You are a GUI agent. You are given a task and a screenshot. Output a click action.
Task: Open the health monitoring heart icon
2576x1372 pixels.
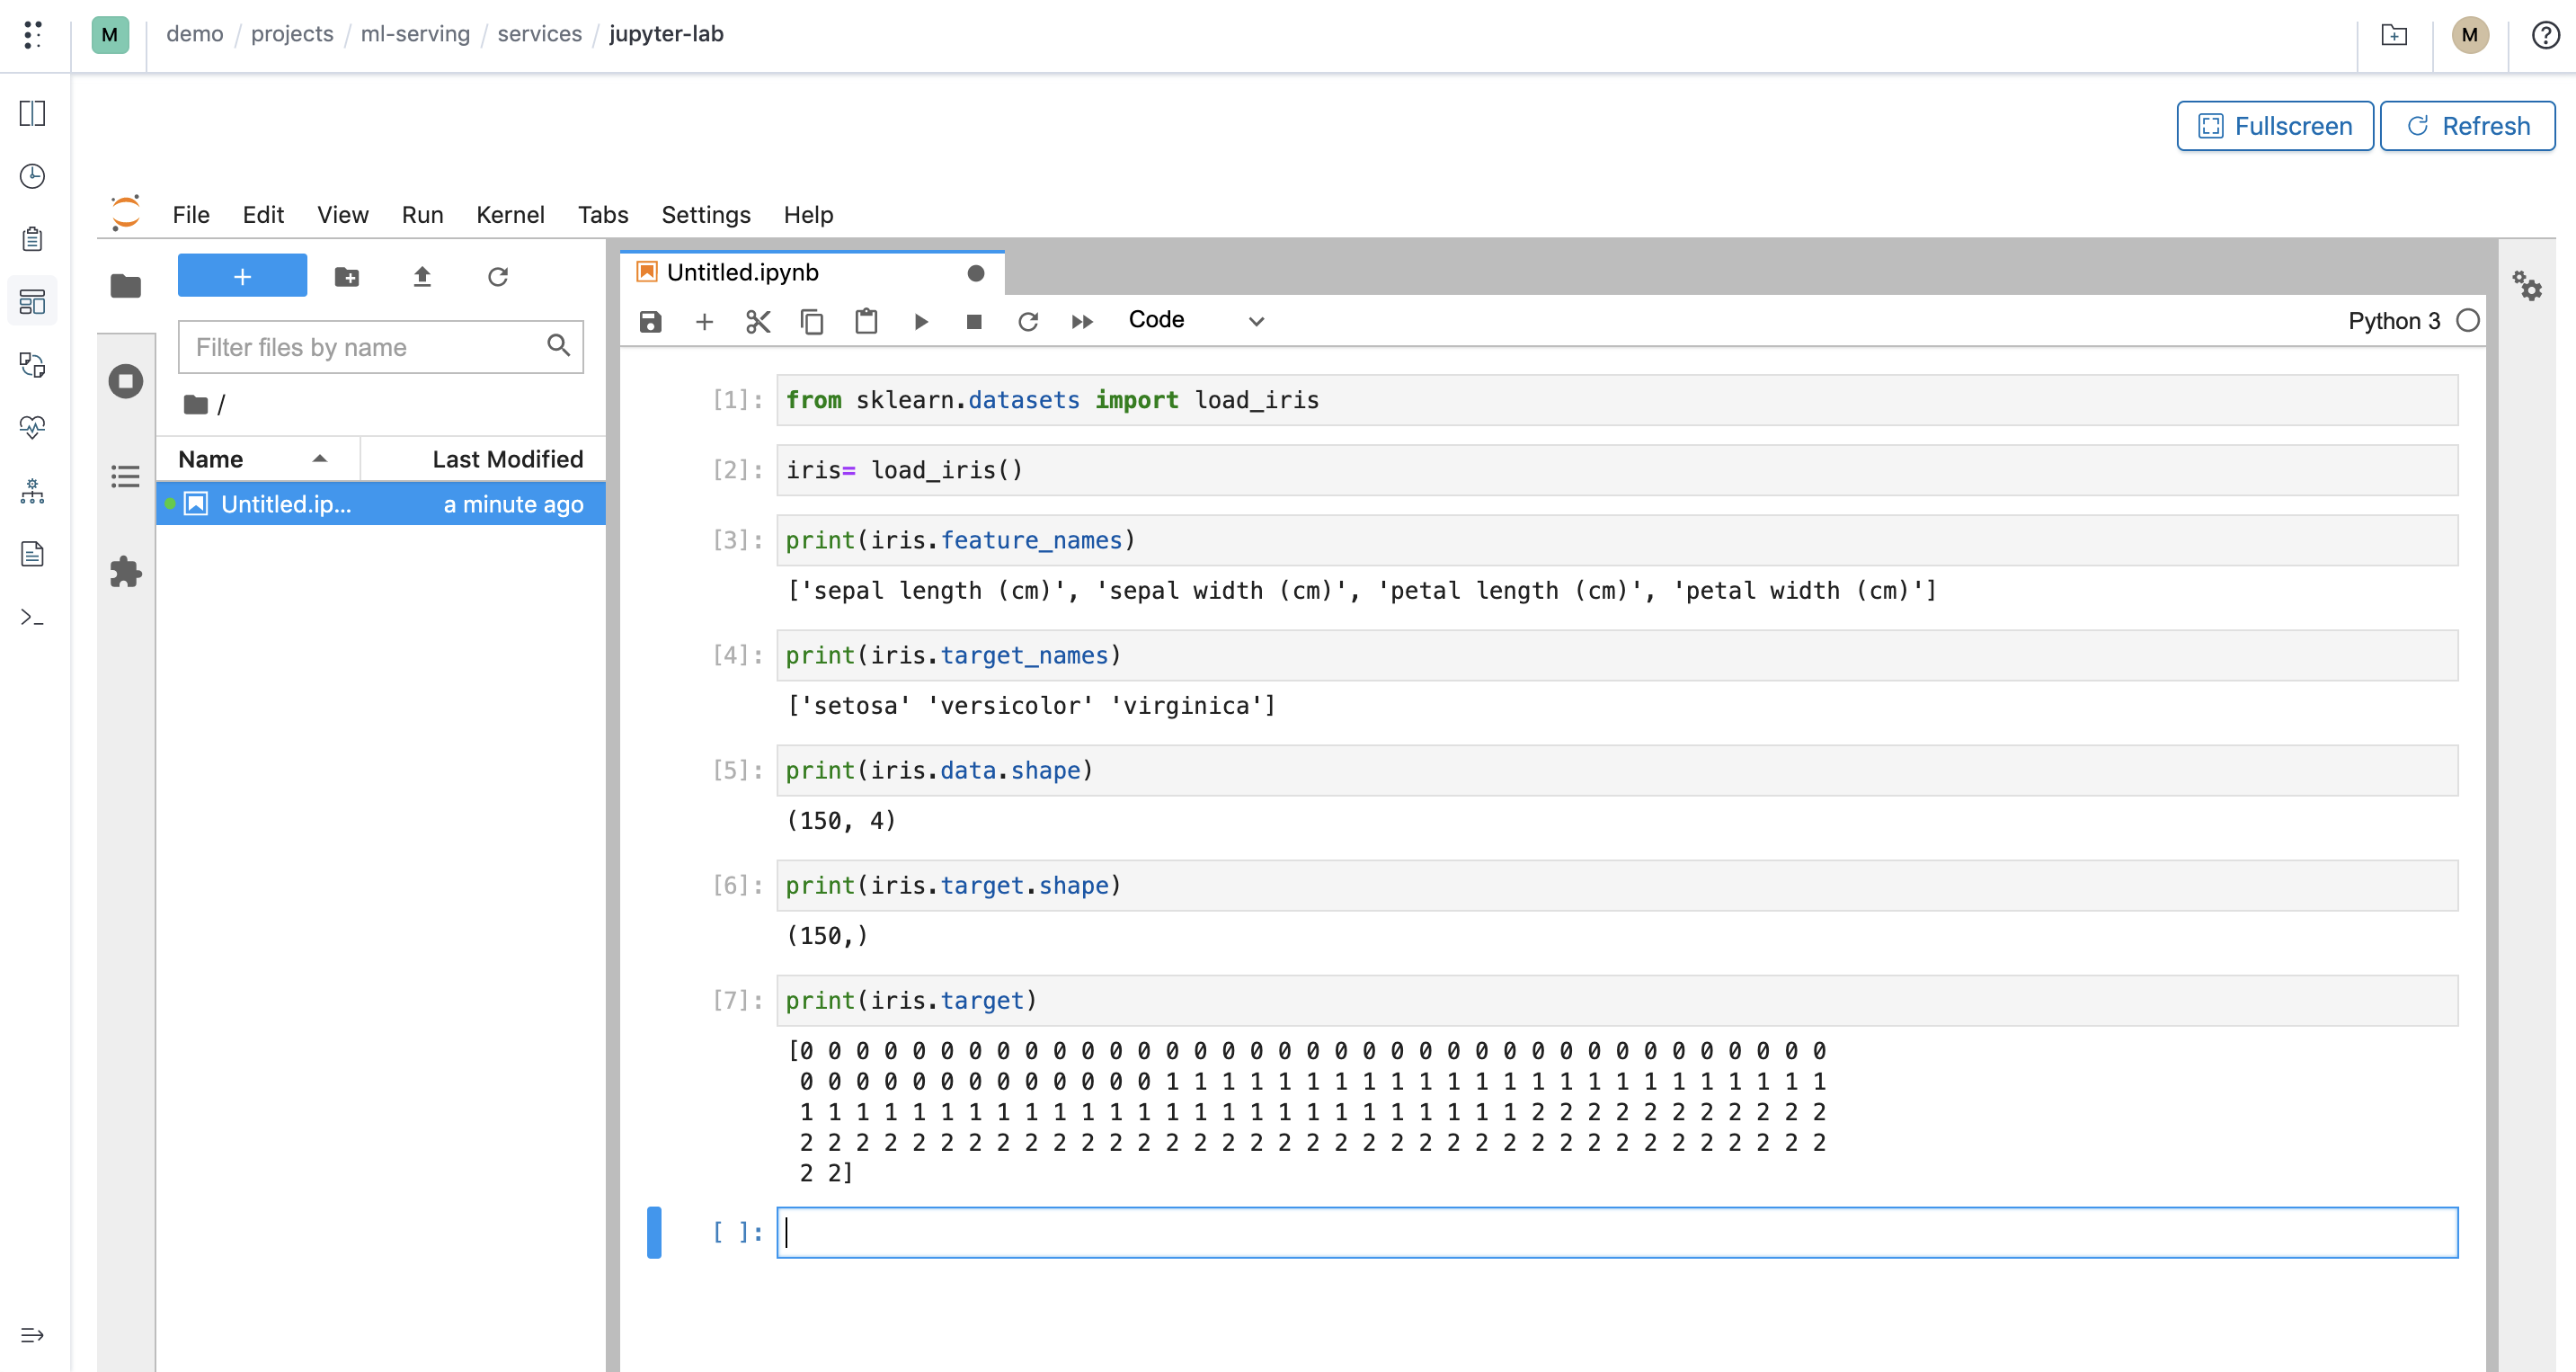click(32, 427)
